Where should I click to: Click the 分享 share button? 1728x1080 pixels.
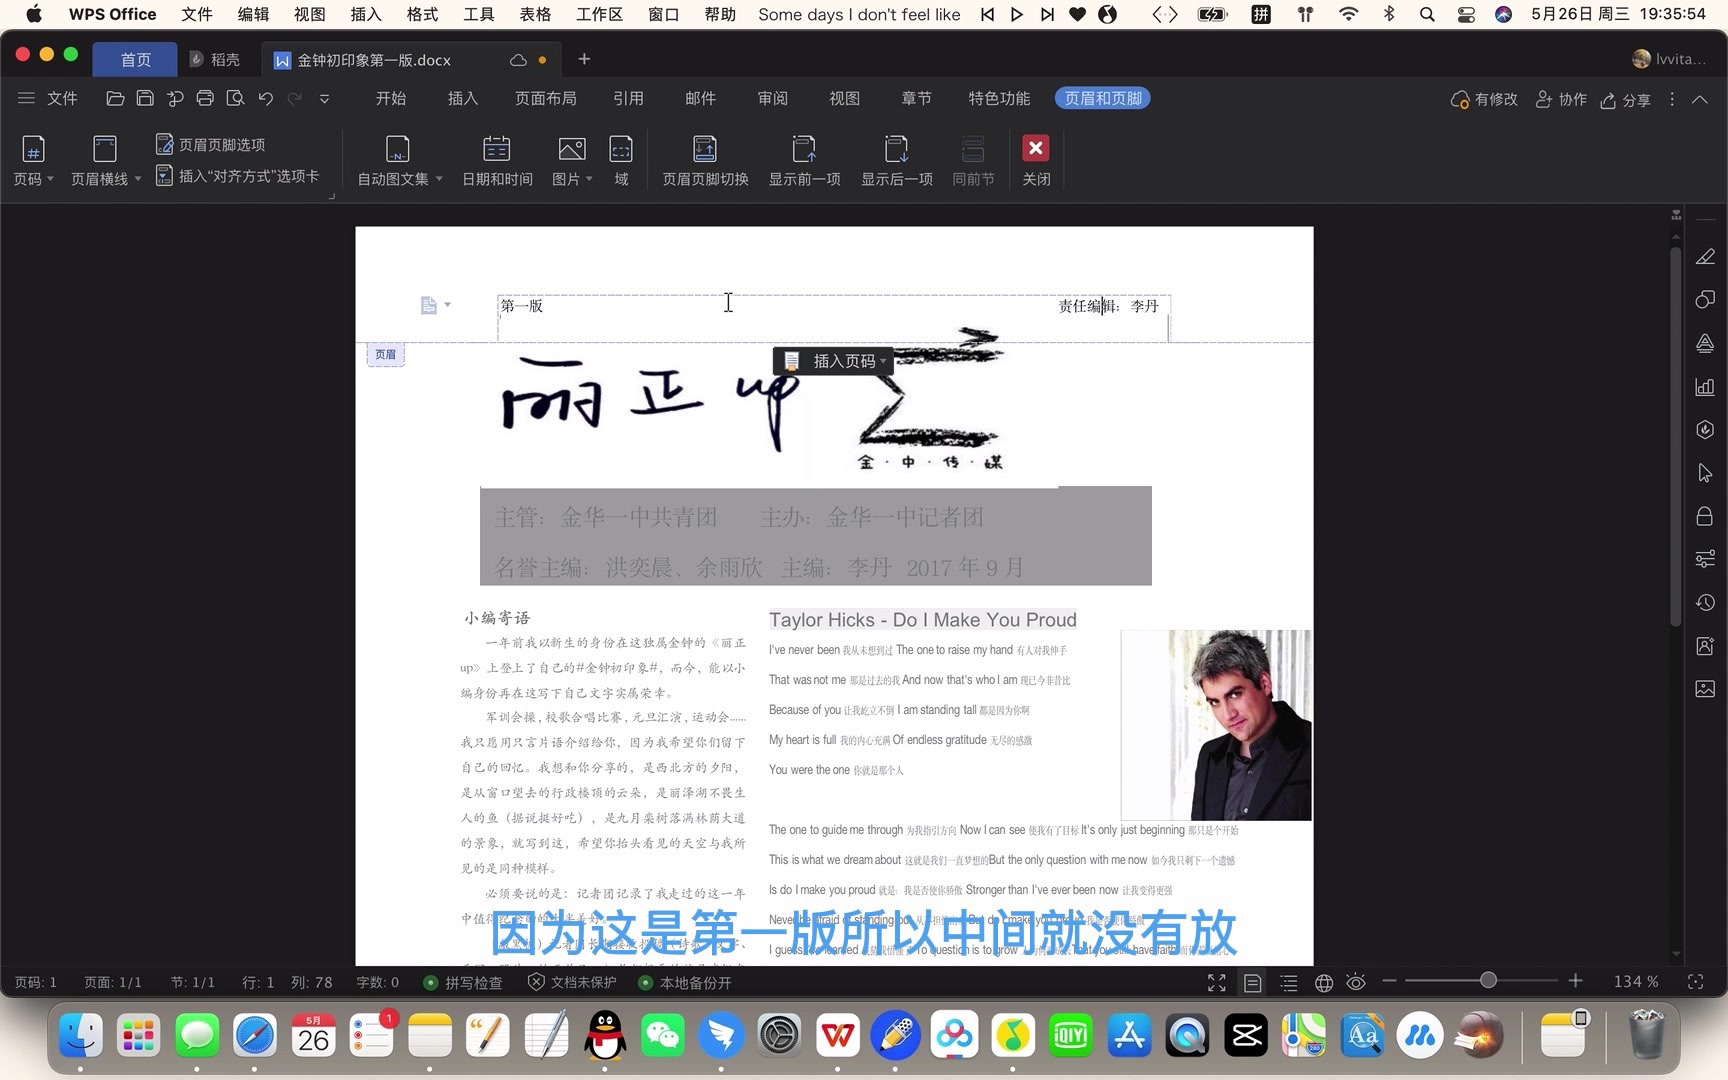1626,99
